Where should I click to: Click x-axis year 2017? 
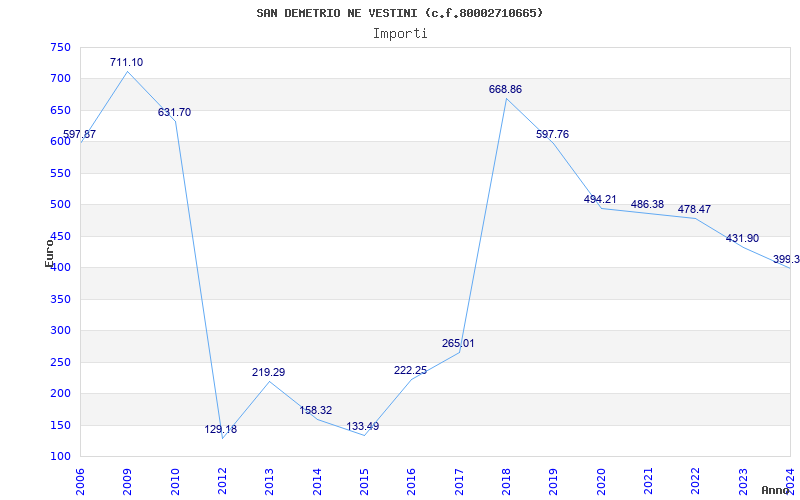[459, 482]
